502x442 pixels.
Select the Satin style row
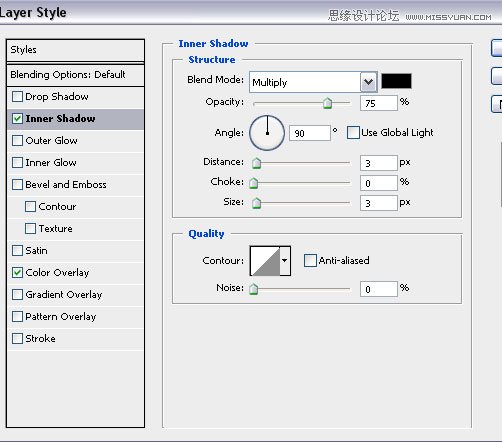(75, 251)
